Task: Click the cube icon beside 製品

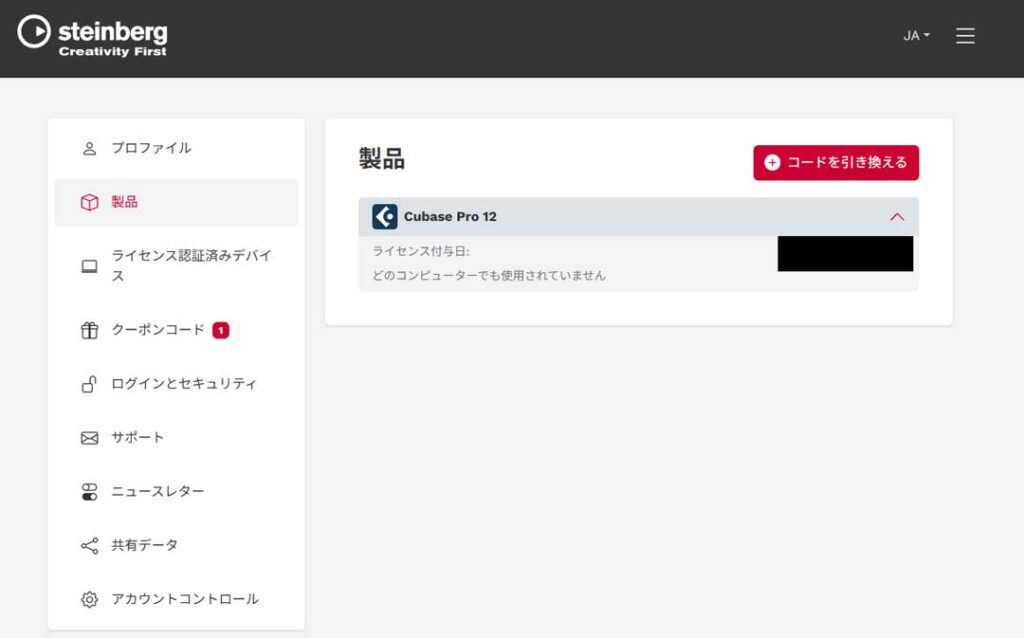Action: click(89, 202)
